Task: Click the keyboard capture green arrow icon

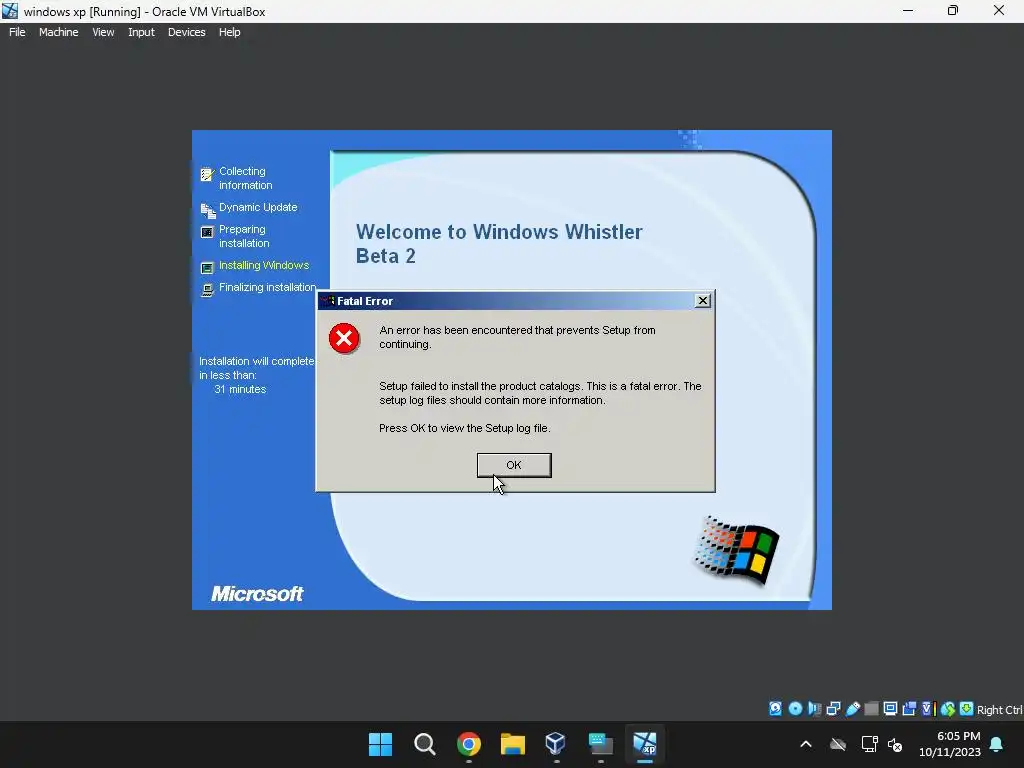Action: [x=967, y=709]
